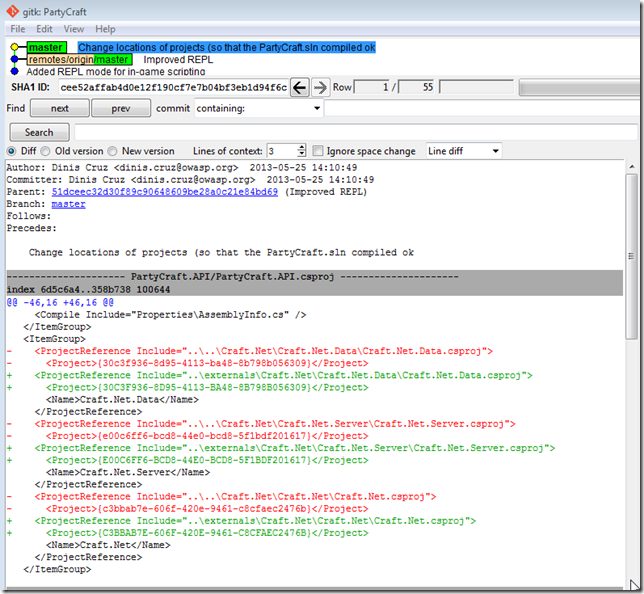This screenshot has width=644, height=594.
Task: Click the SHA1 ID input field
Action: [174, 87]
